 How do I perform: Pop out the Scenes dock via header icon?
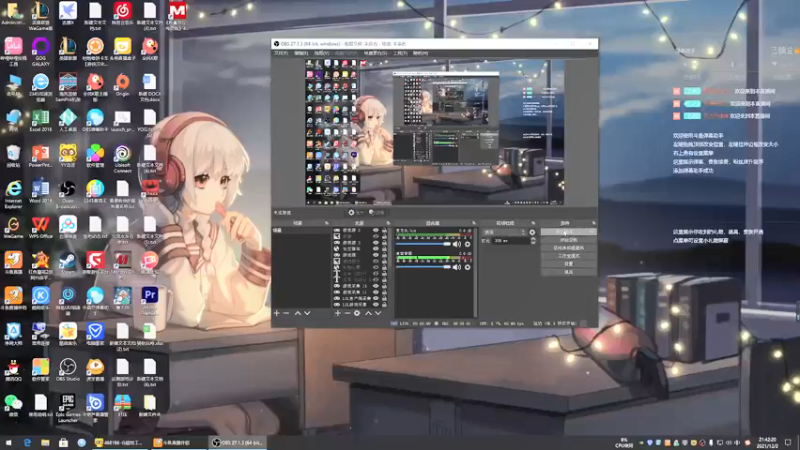click(x=327, y=223)
